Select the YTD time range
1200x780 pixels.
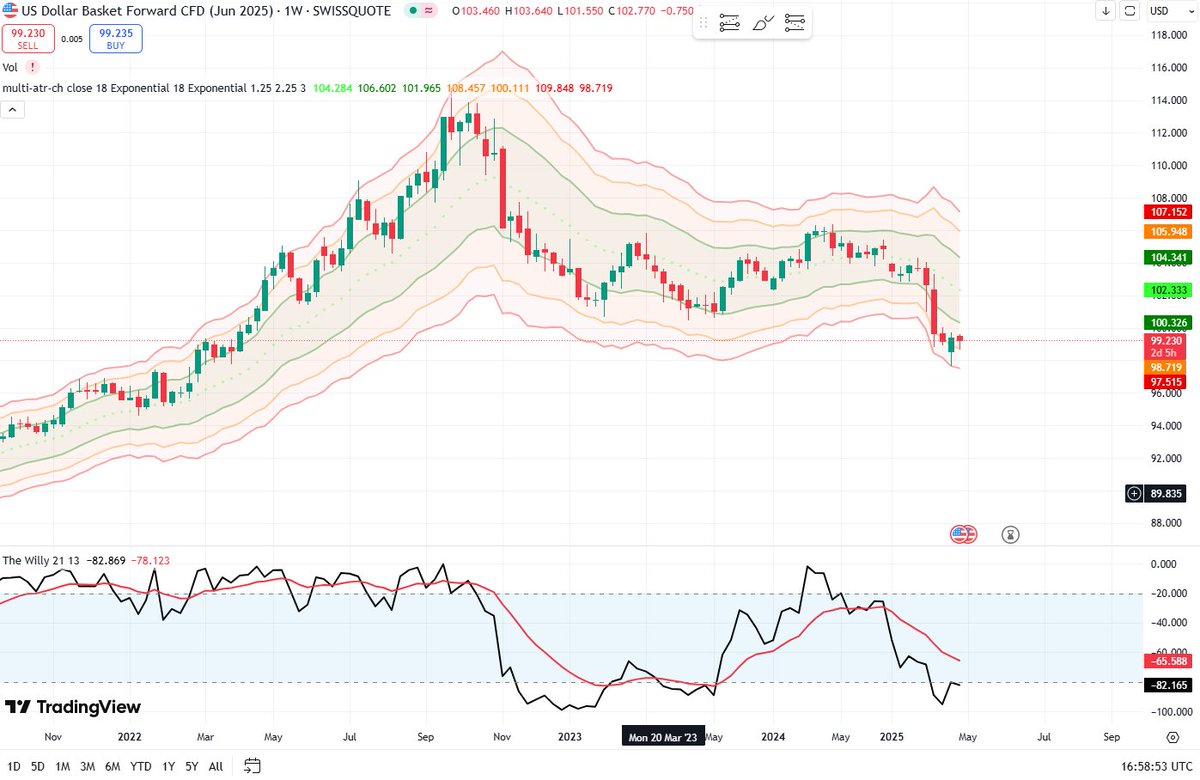[141, 767]
